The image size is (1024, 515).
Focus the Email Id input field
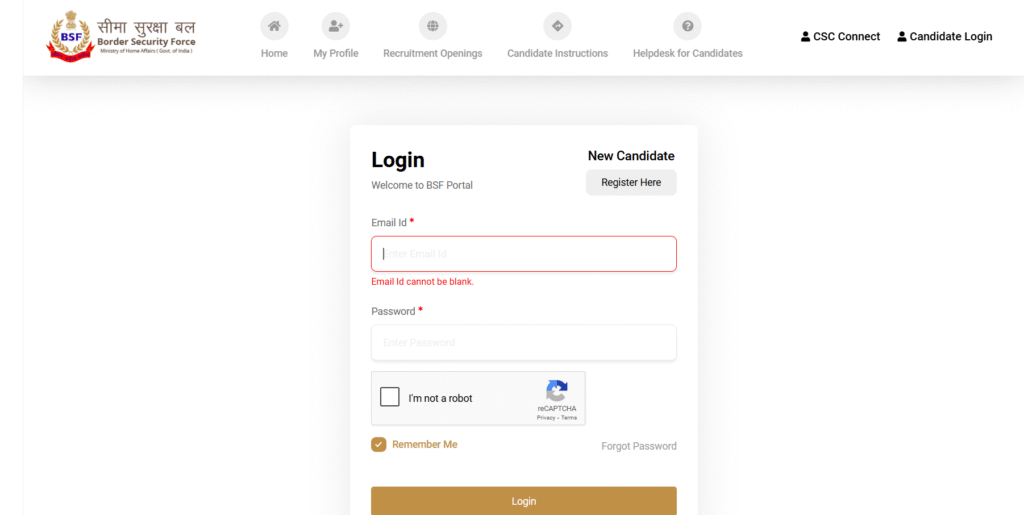click(523, 254)
